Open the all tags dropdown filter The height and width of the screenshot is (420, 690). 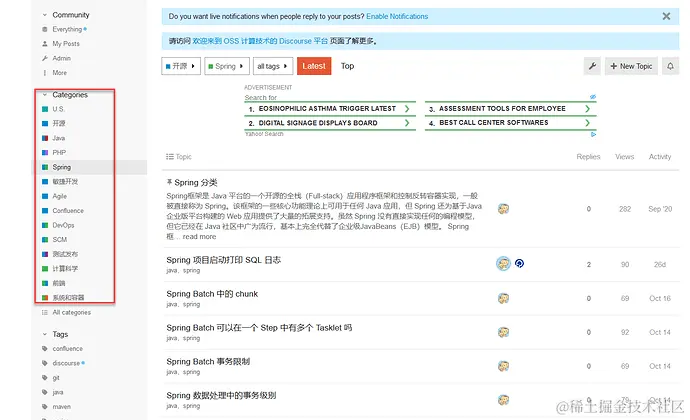coord(273,66)
